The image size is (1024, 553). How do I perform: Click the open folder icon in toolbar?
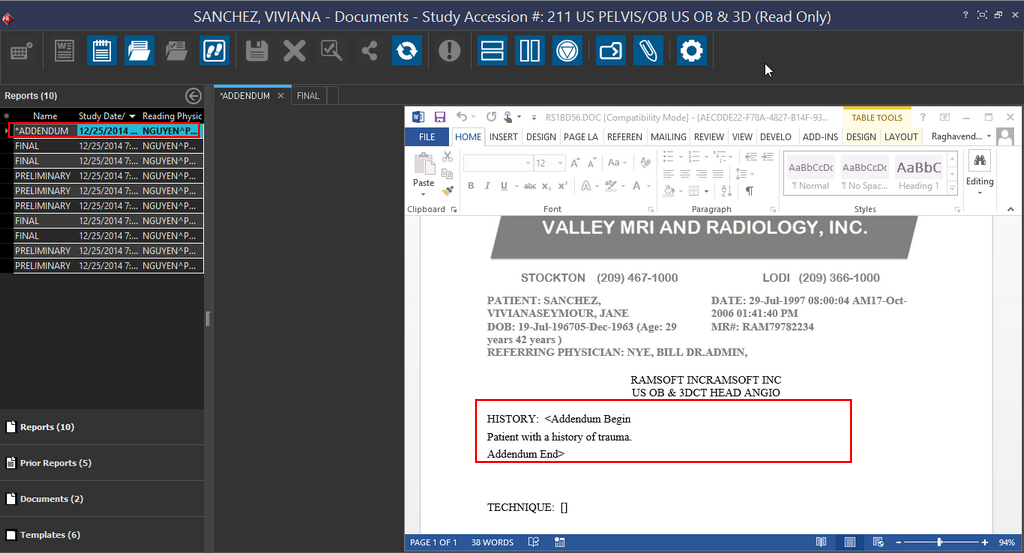[x=139, y=50]
